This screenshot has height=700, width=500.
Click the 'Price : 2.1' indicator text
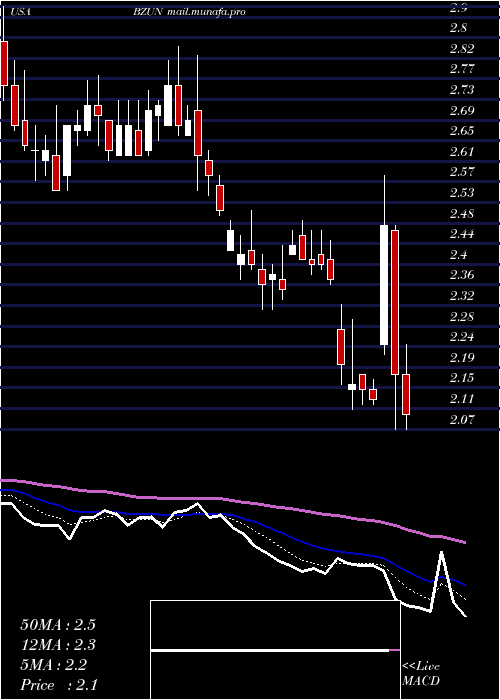pos(59,685)
